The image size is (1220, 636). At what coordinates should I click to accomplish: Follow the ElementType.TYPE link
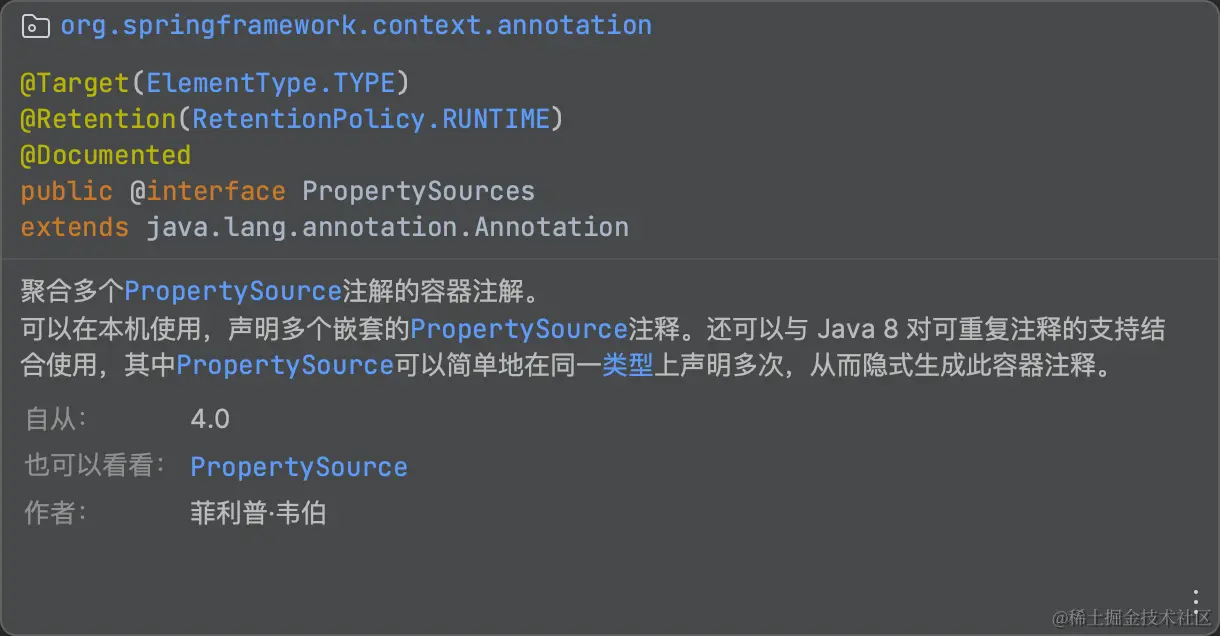(x=269, y=83)
